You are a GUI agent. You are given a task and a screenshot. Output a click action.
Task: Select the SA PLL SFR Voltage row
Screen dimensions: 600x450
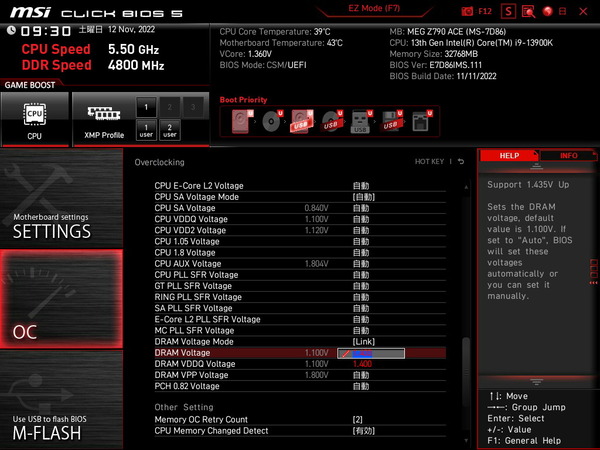coord(300,308)
